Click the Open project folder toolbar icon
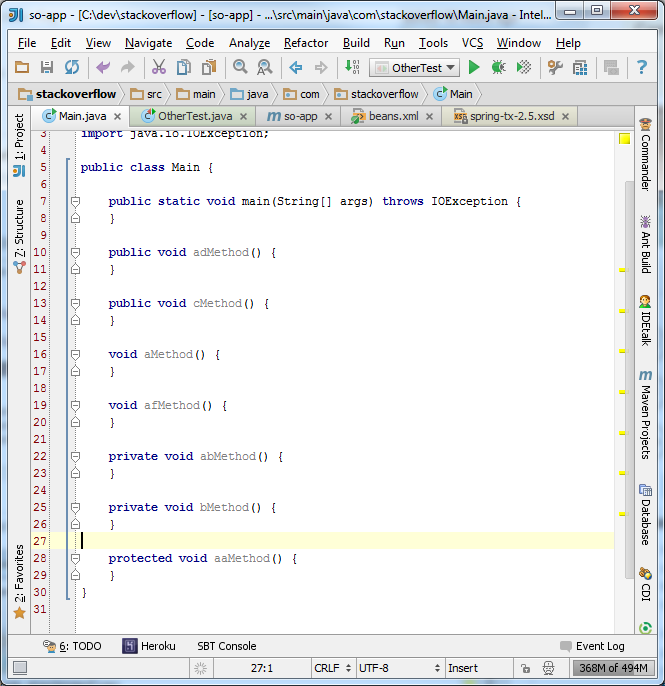 tap(22, 67)
